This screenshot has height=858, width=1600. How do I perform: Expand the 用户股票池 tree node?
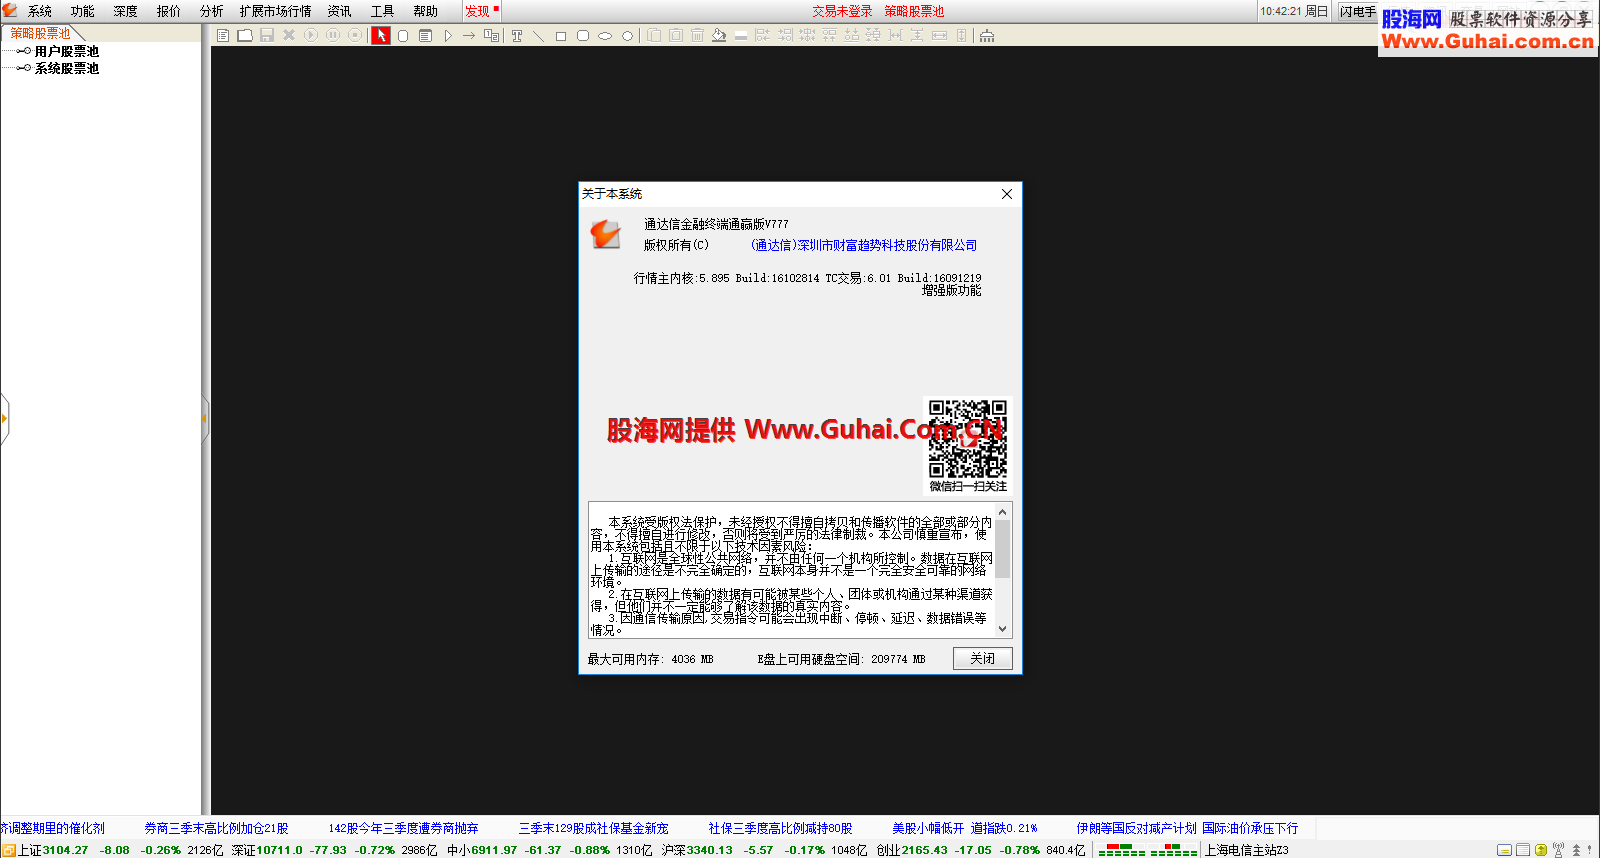coord(23,51)
